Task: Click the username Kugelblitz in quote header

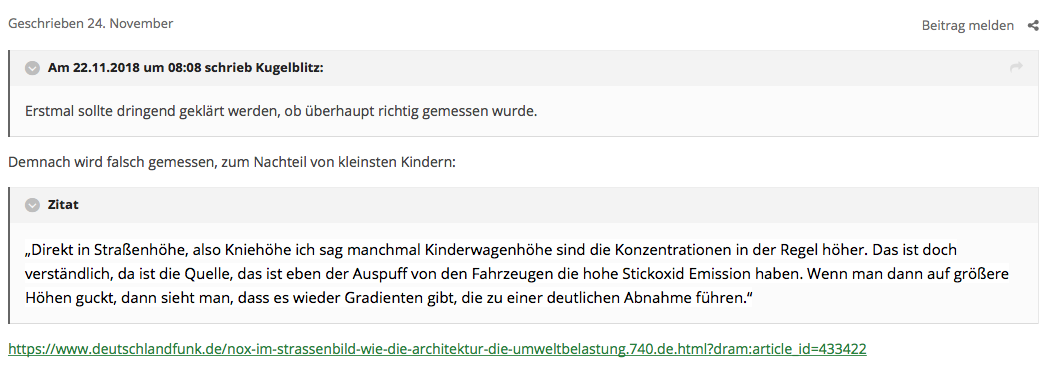Action: click(289, 68)
